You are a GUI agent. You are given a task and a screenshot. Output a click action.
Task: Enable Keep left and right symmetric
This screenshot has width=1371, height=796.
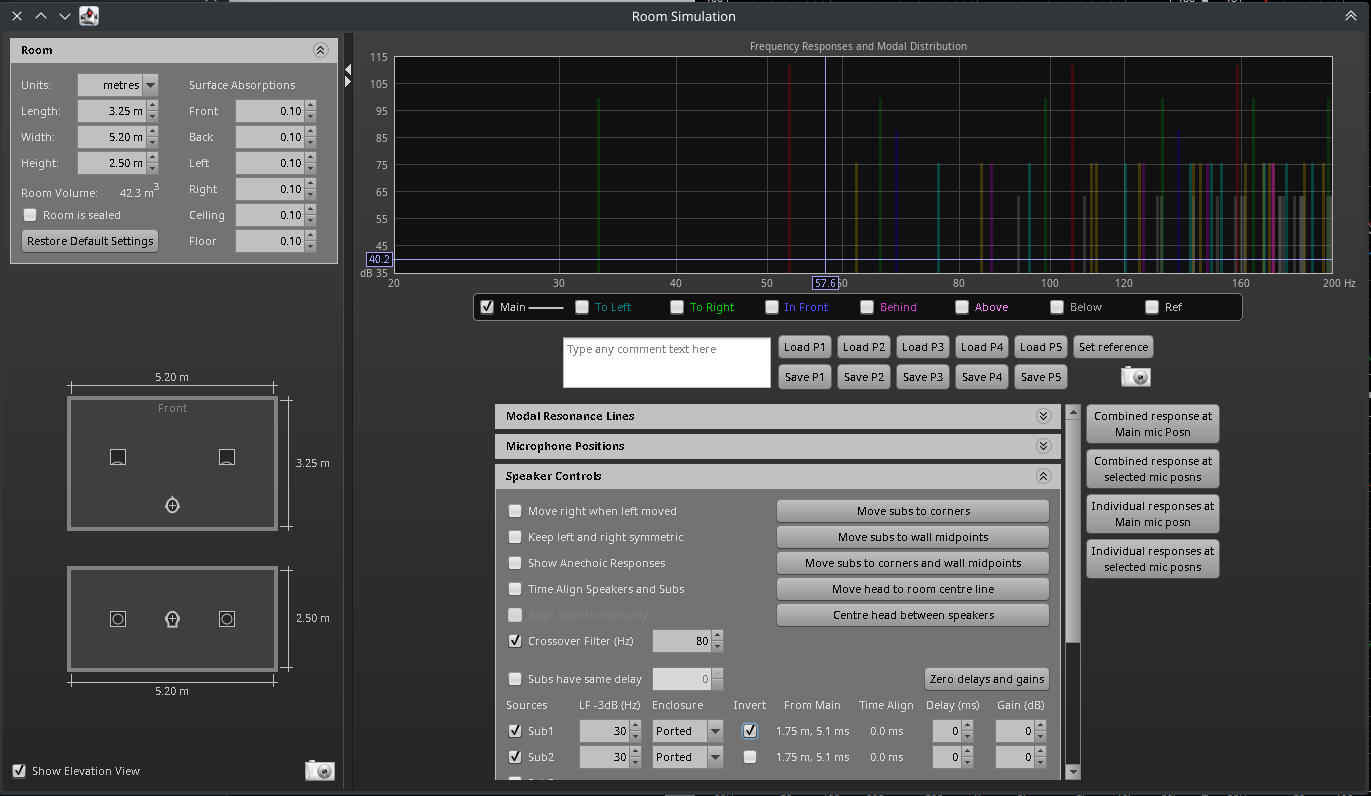515,537
